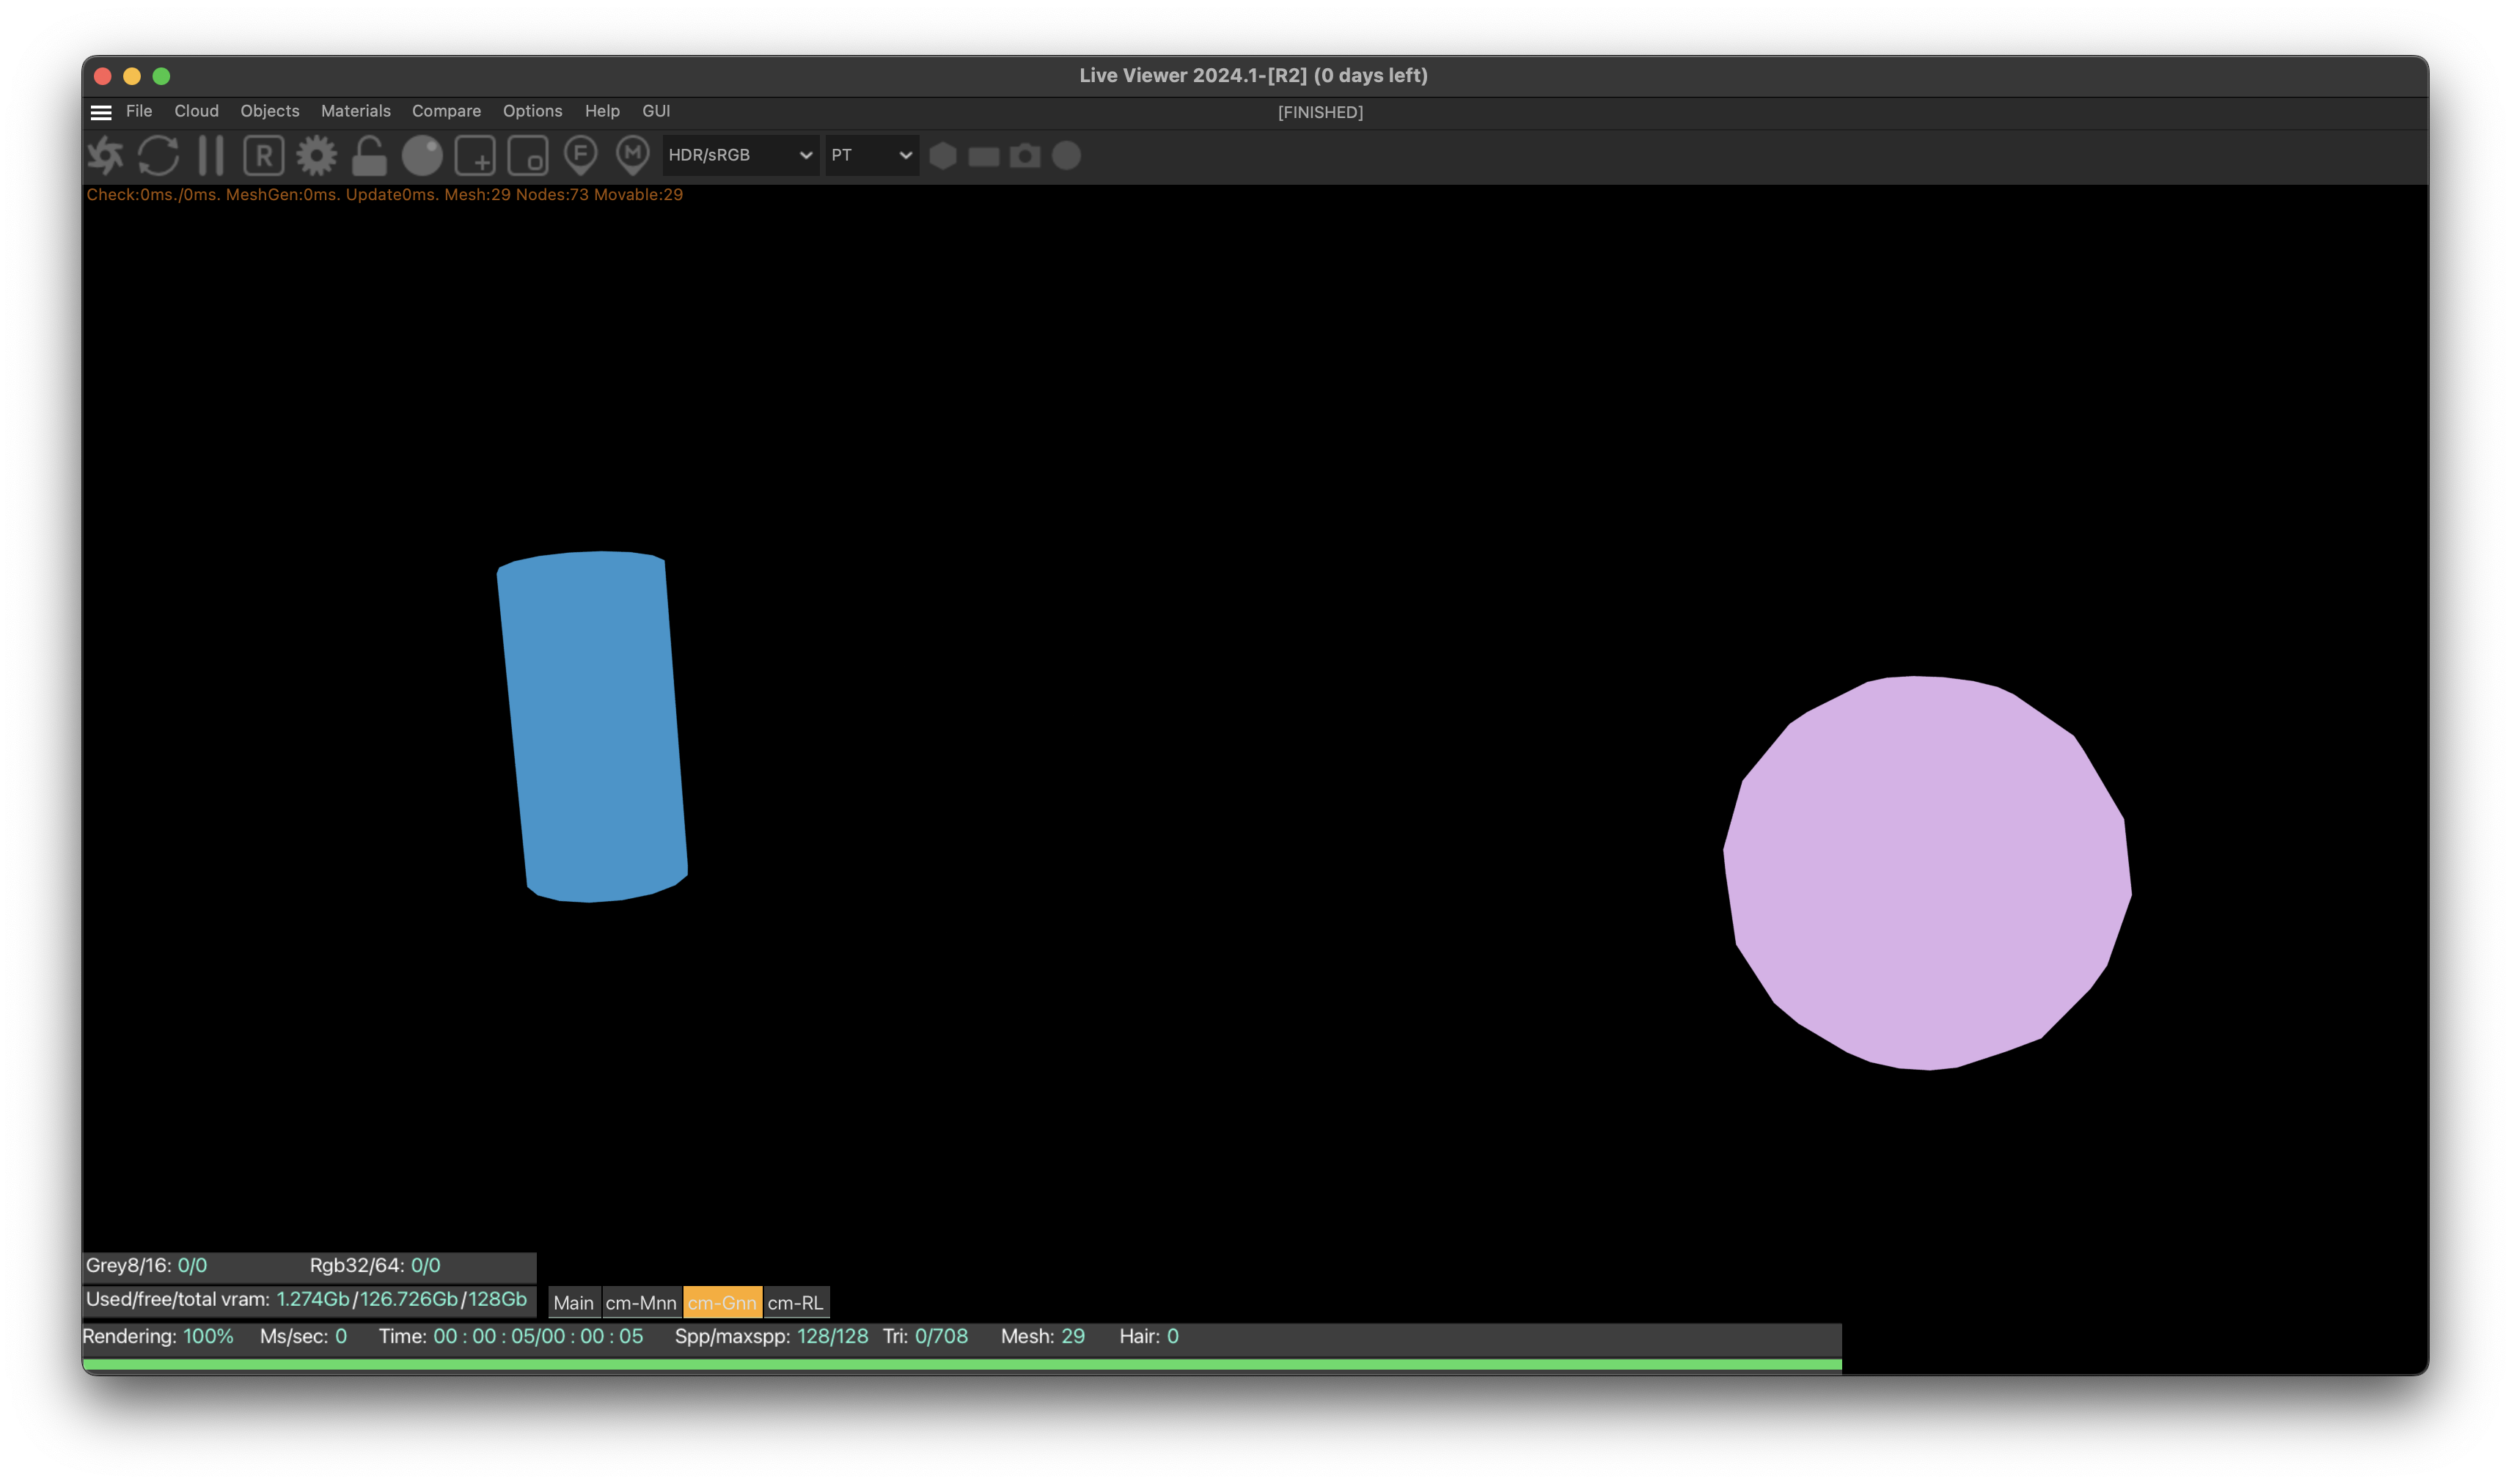Open the Materials menu
Image resolution: width=2511 pixels, height=1484 pixels.
355,111
